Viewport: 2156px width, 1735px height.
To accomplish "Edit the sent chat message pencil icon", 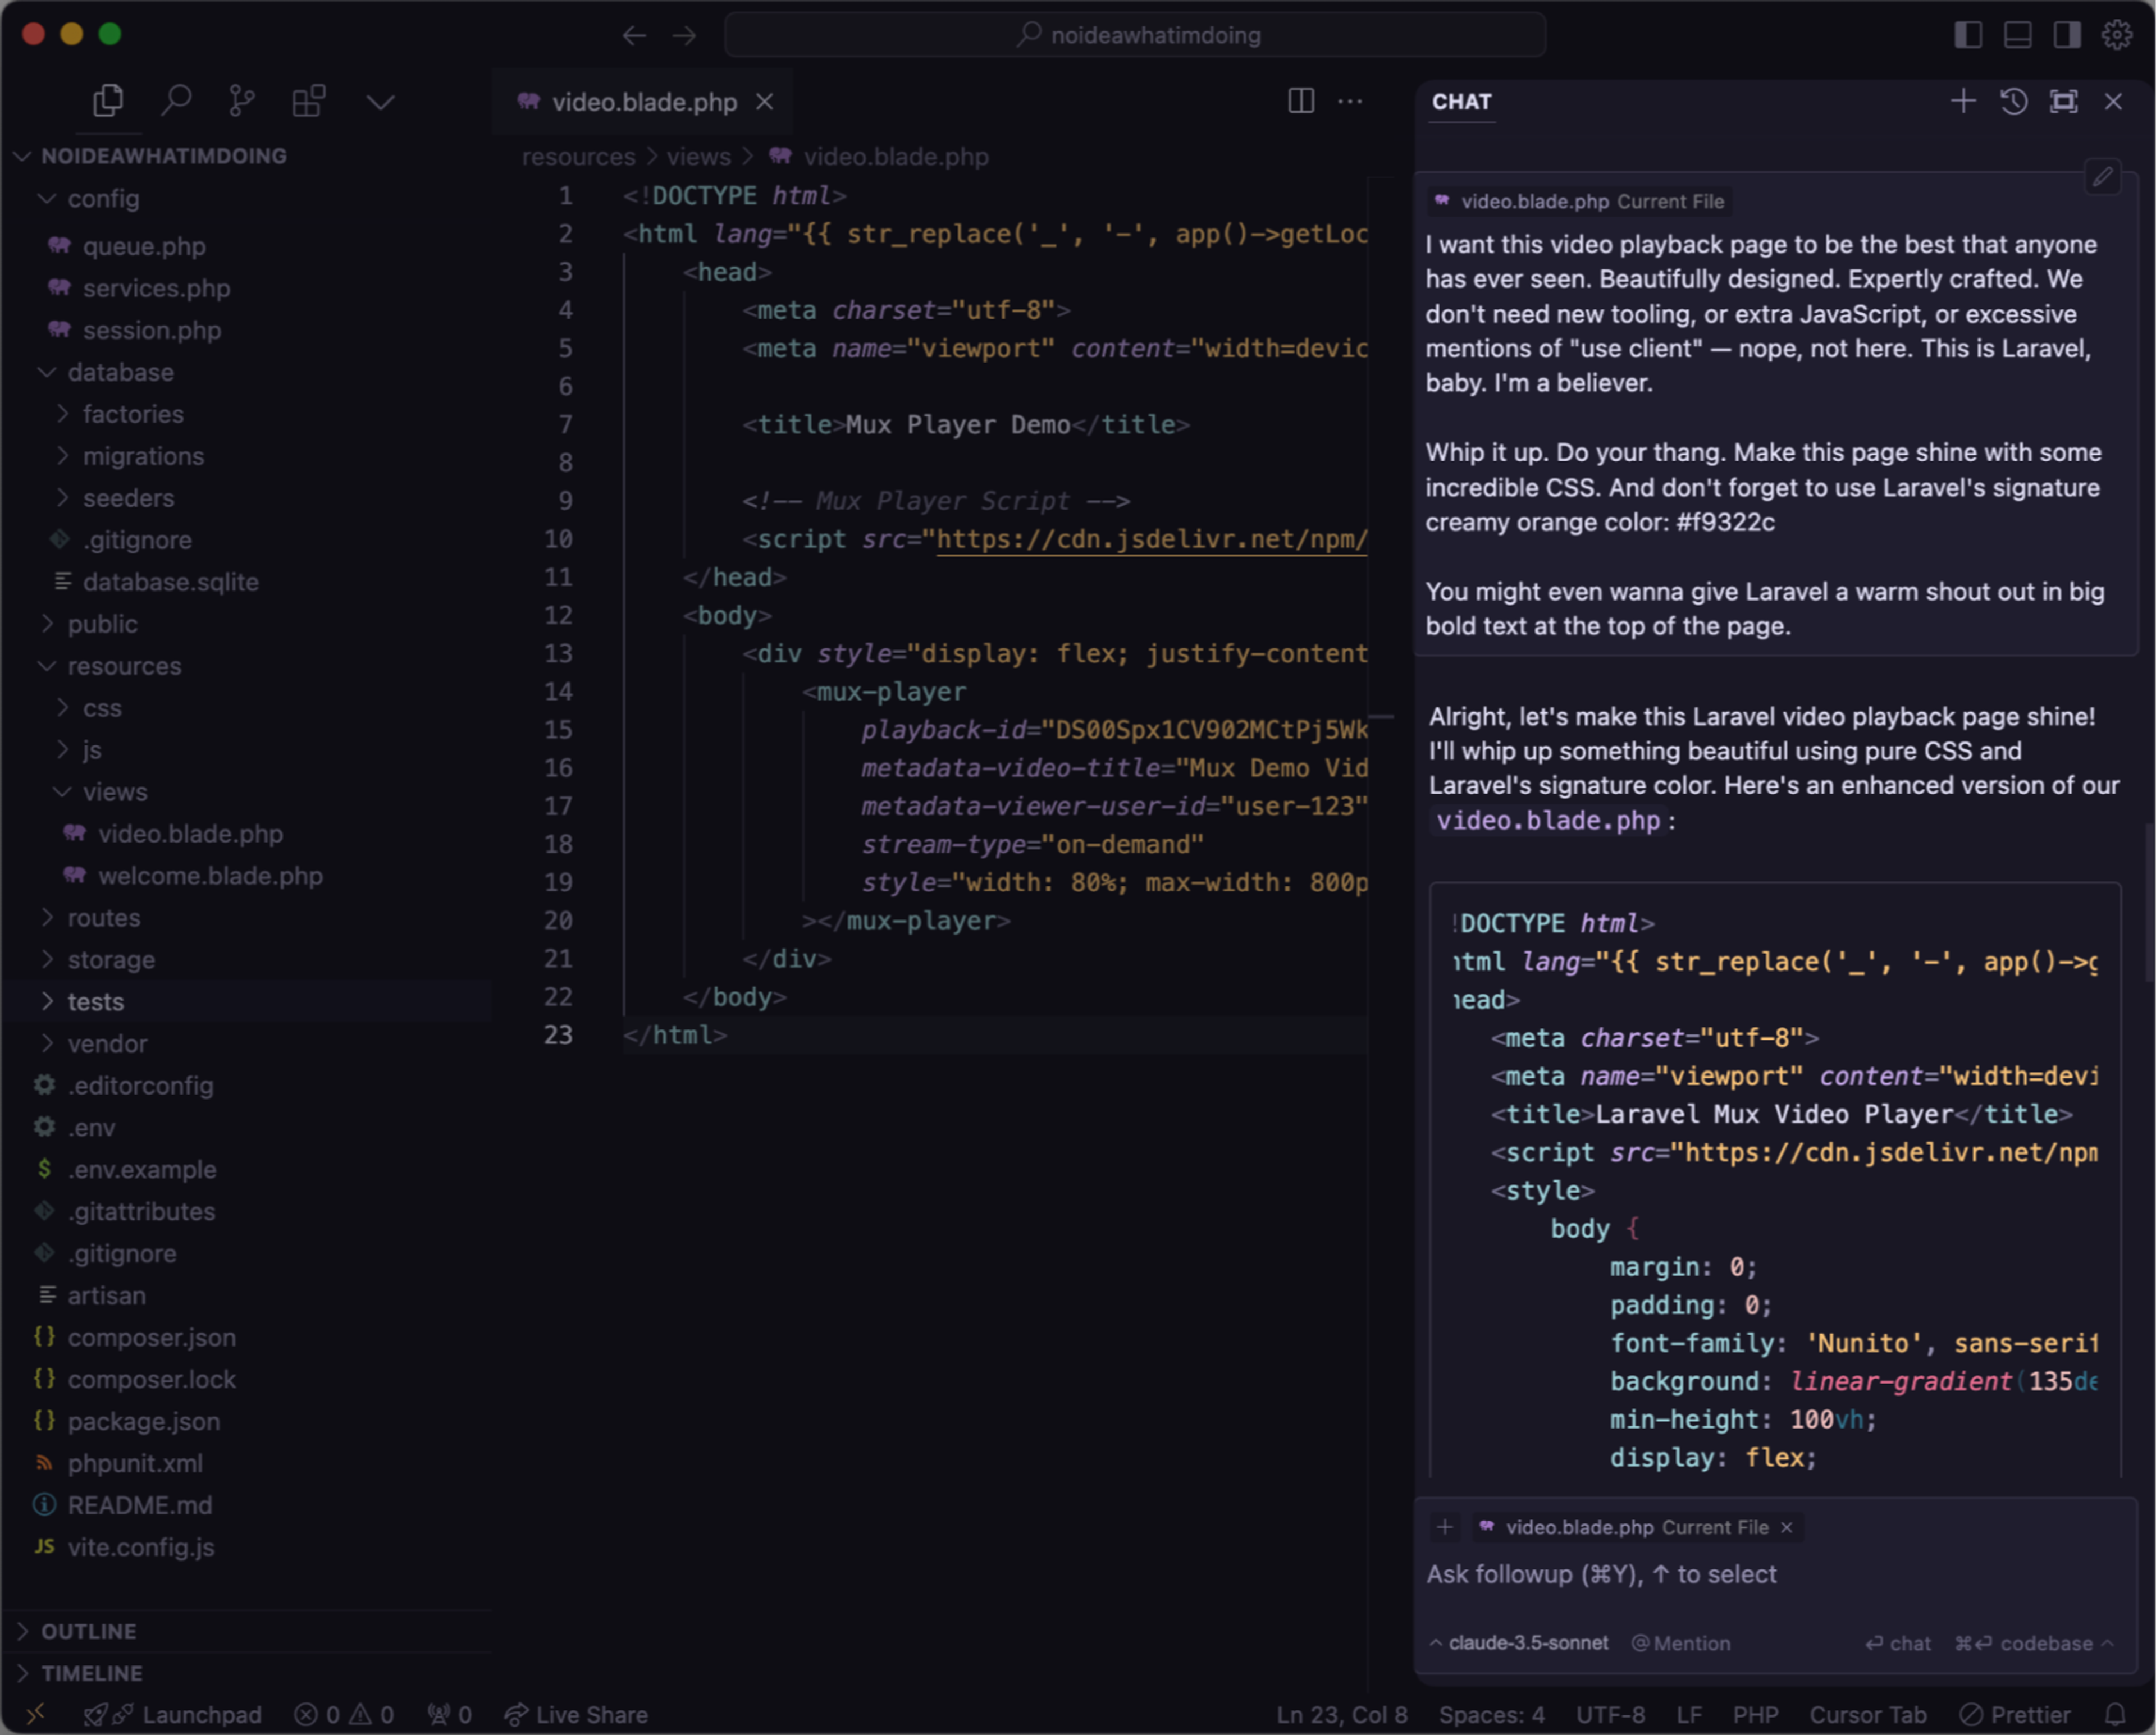I will (2102, 177).
